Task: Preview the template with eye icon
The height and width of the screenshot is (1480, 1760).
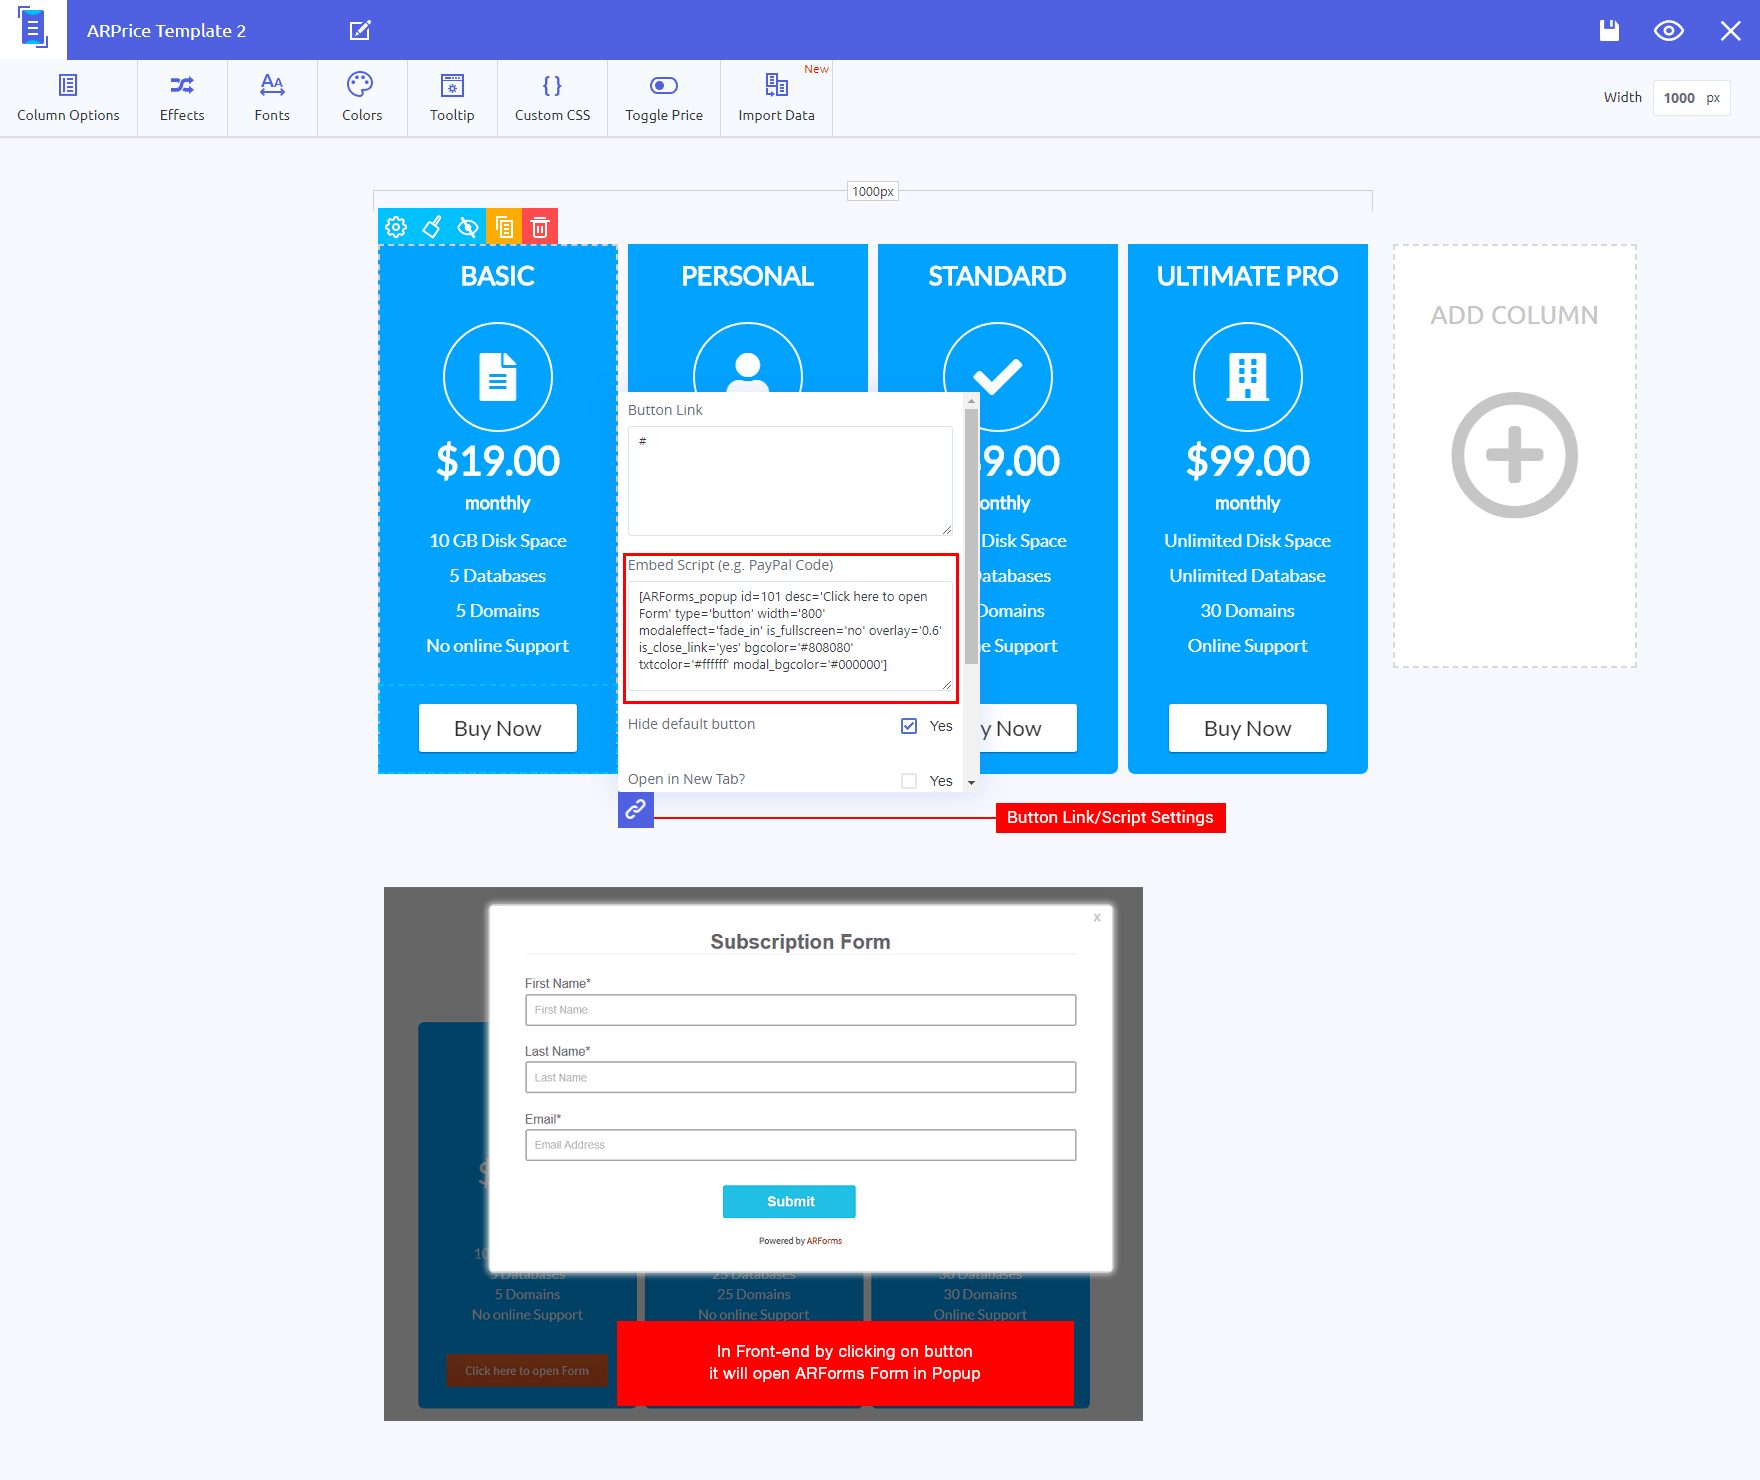Action: (1668, 30)
